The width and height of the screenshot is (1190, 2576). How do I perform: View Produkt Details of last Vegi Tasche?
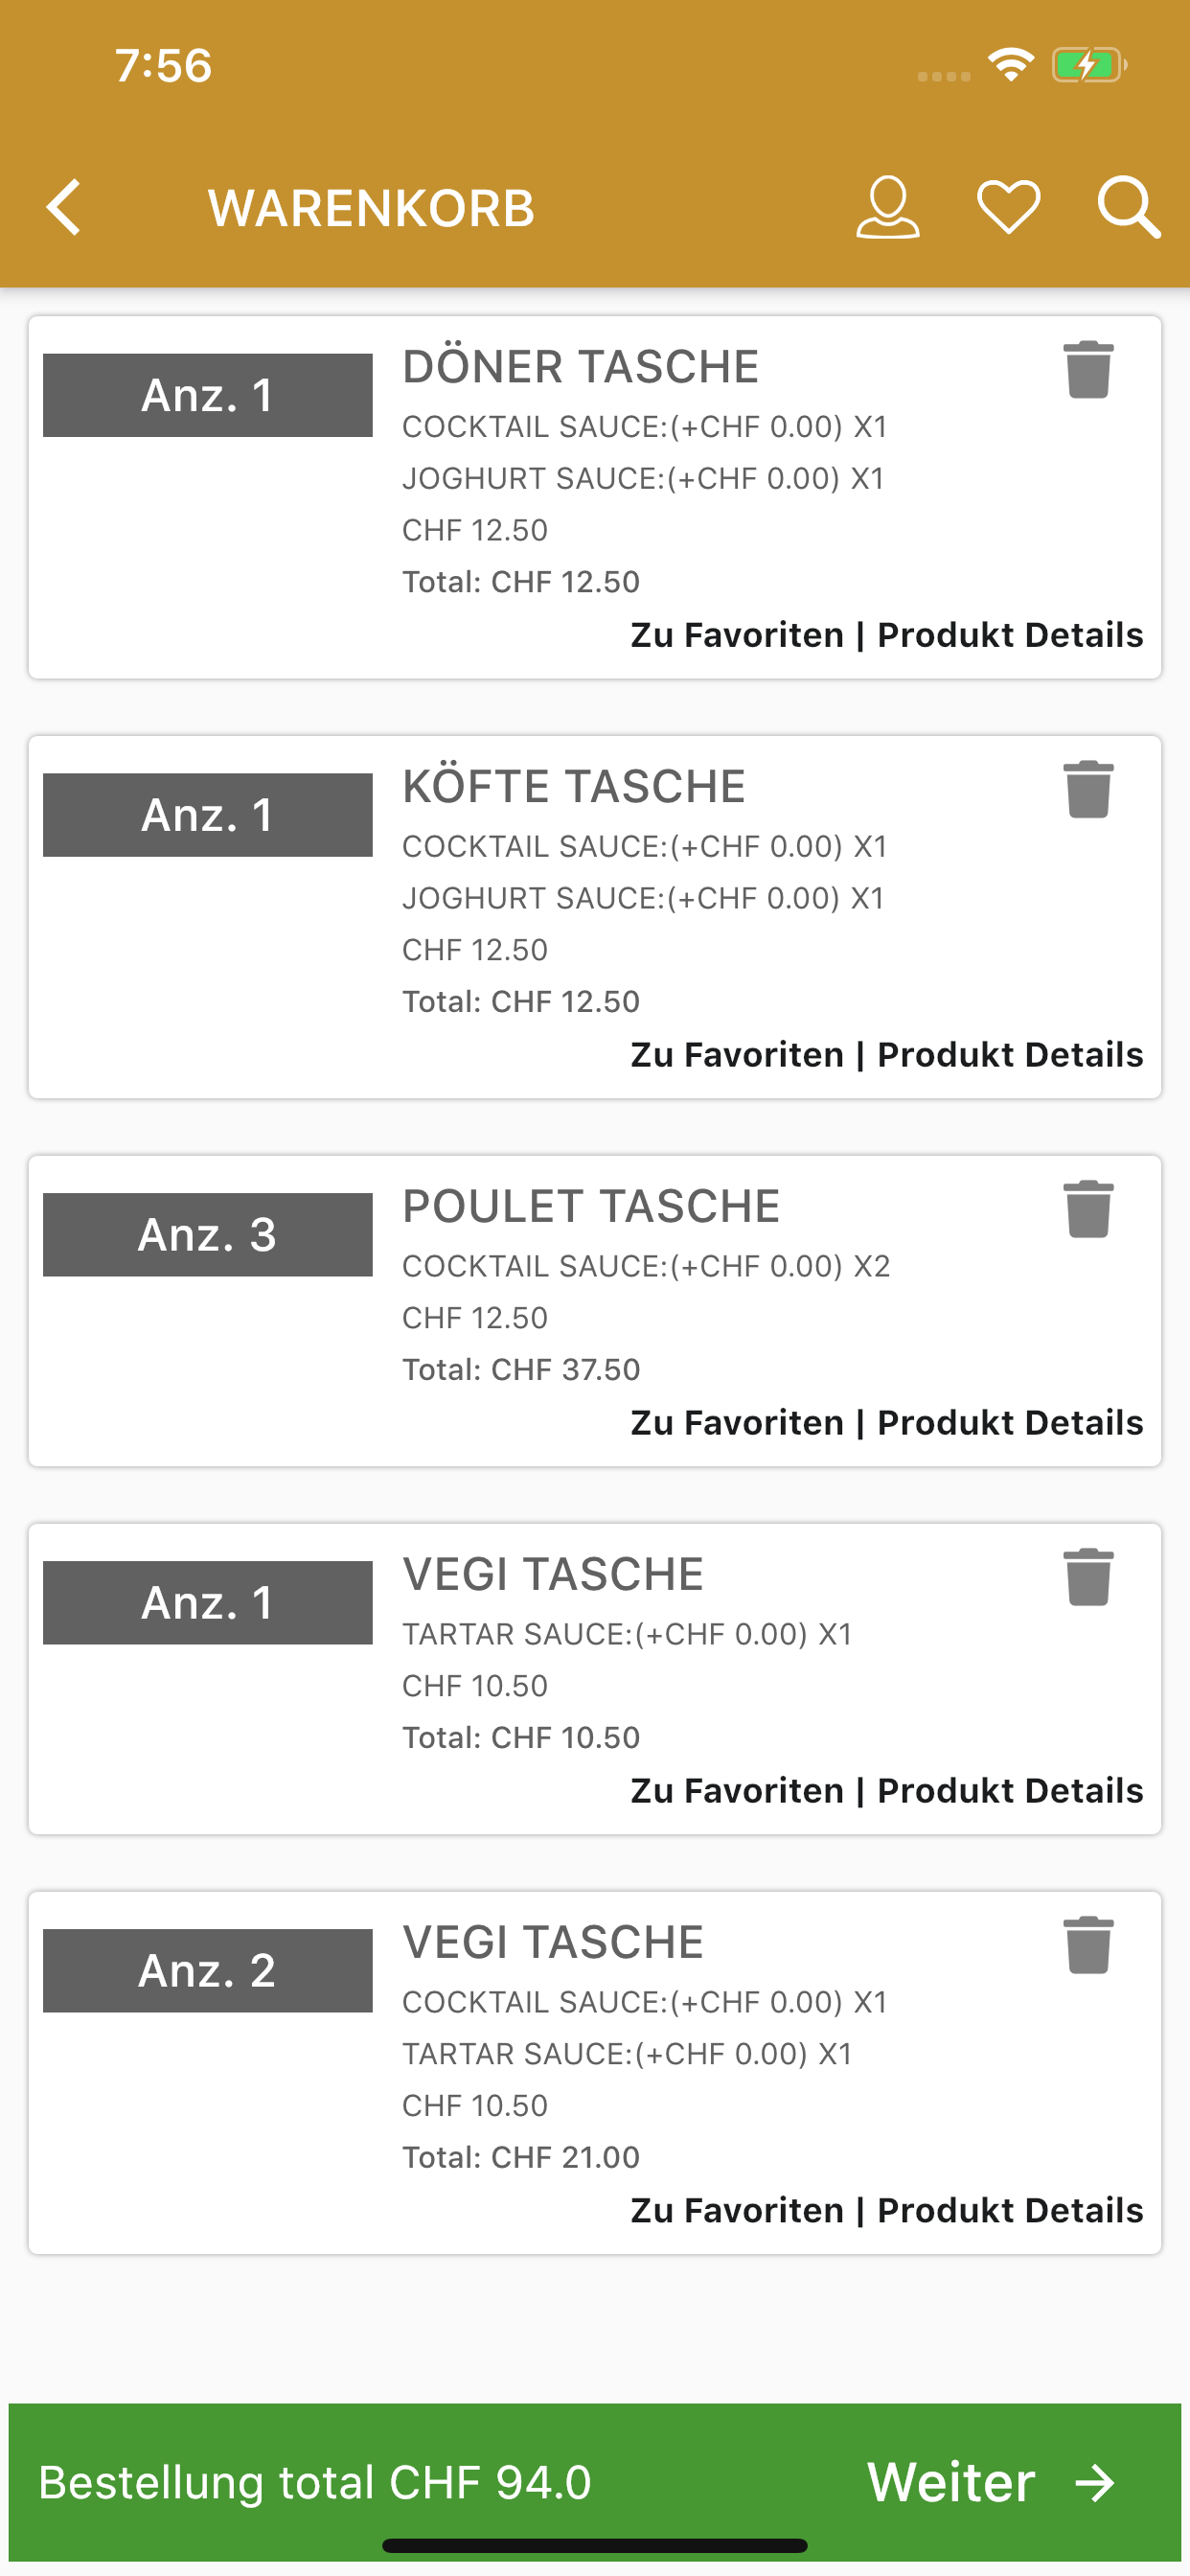click(1010, 2211)
